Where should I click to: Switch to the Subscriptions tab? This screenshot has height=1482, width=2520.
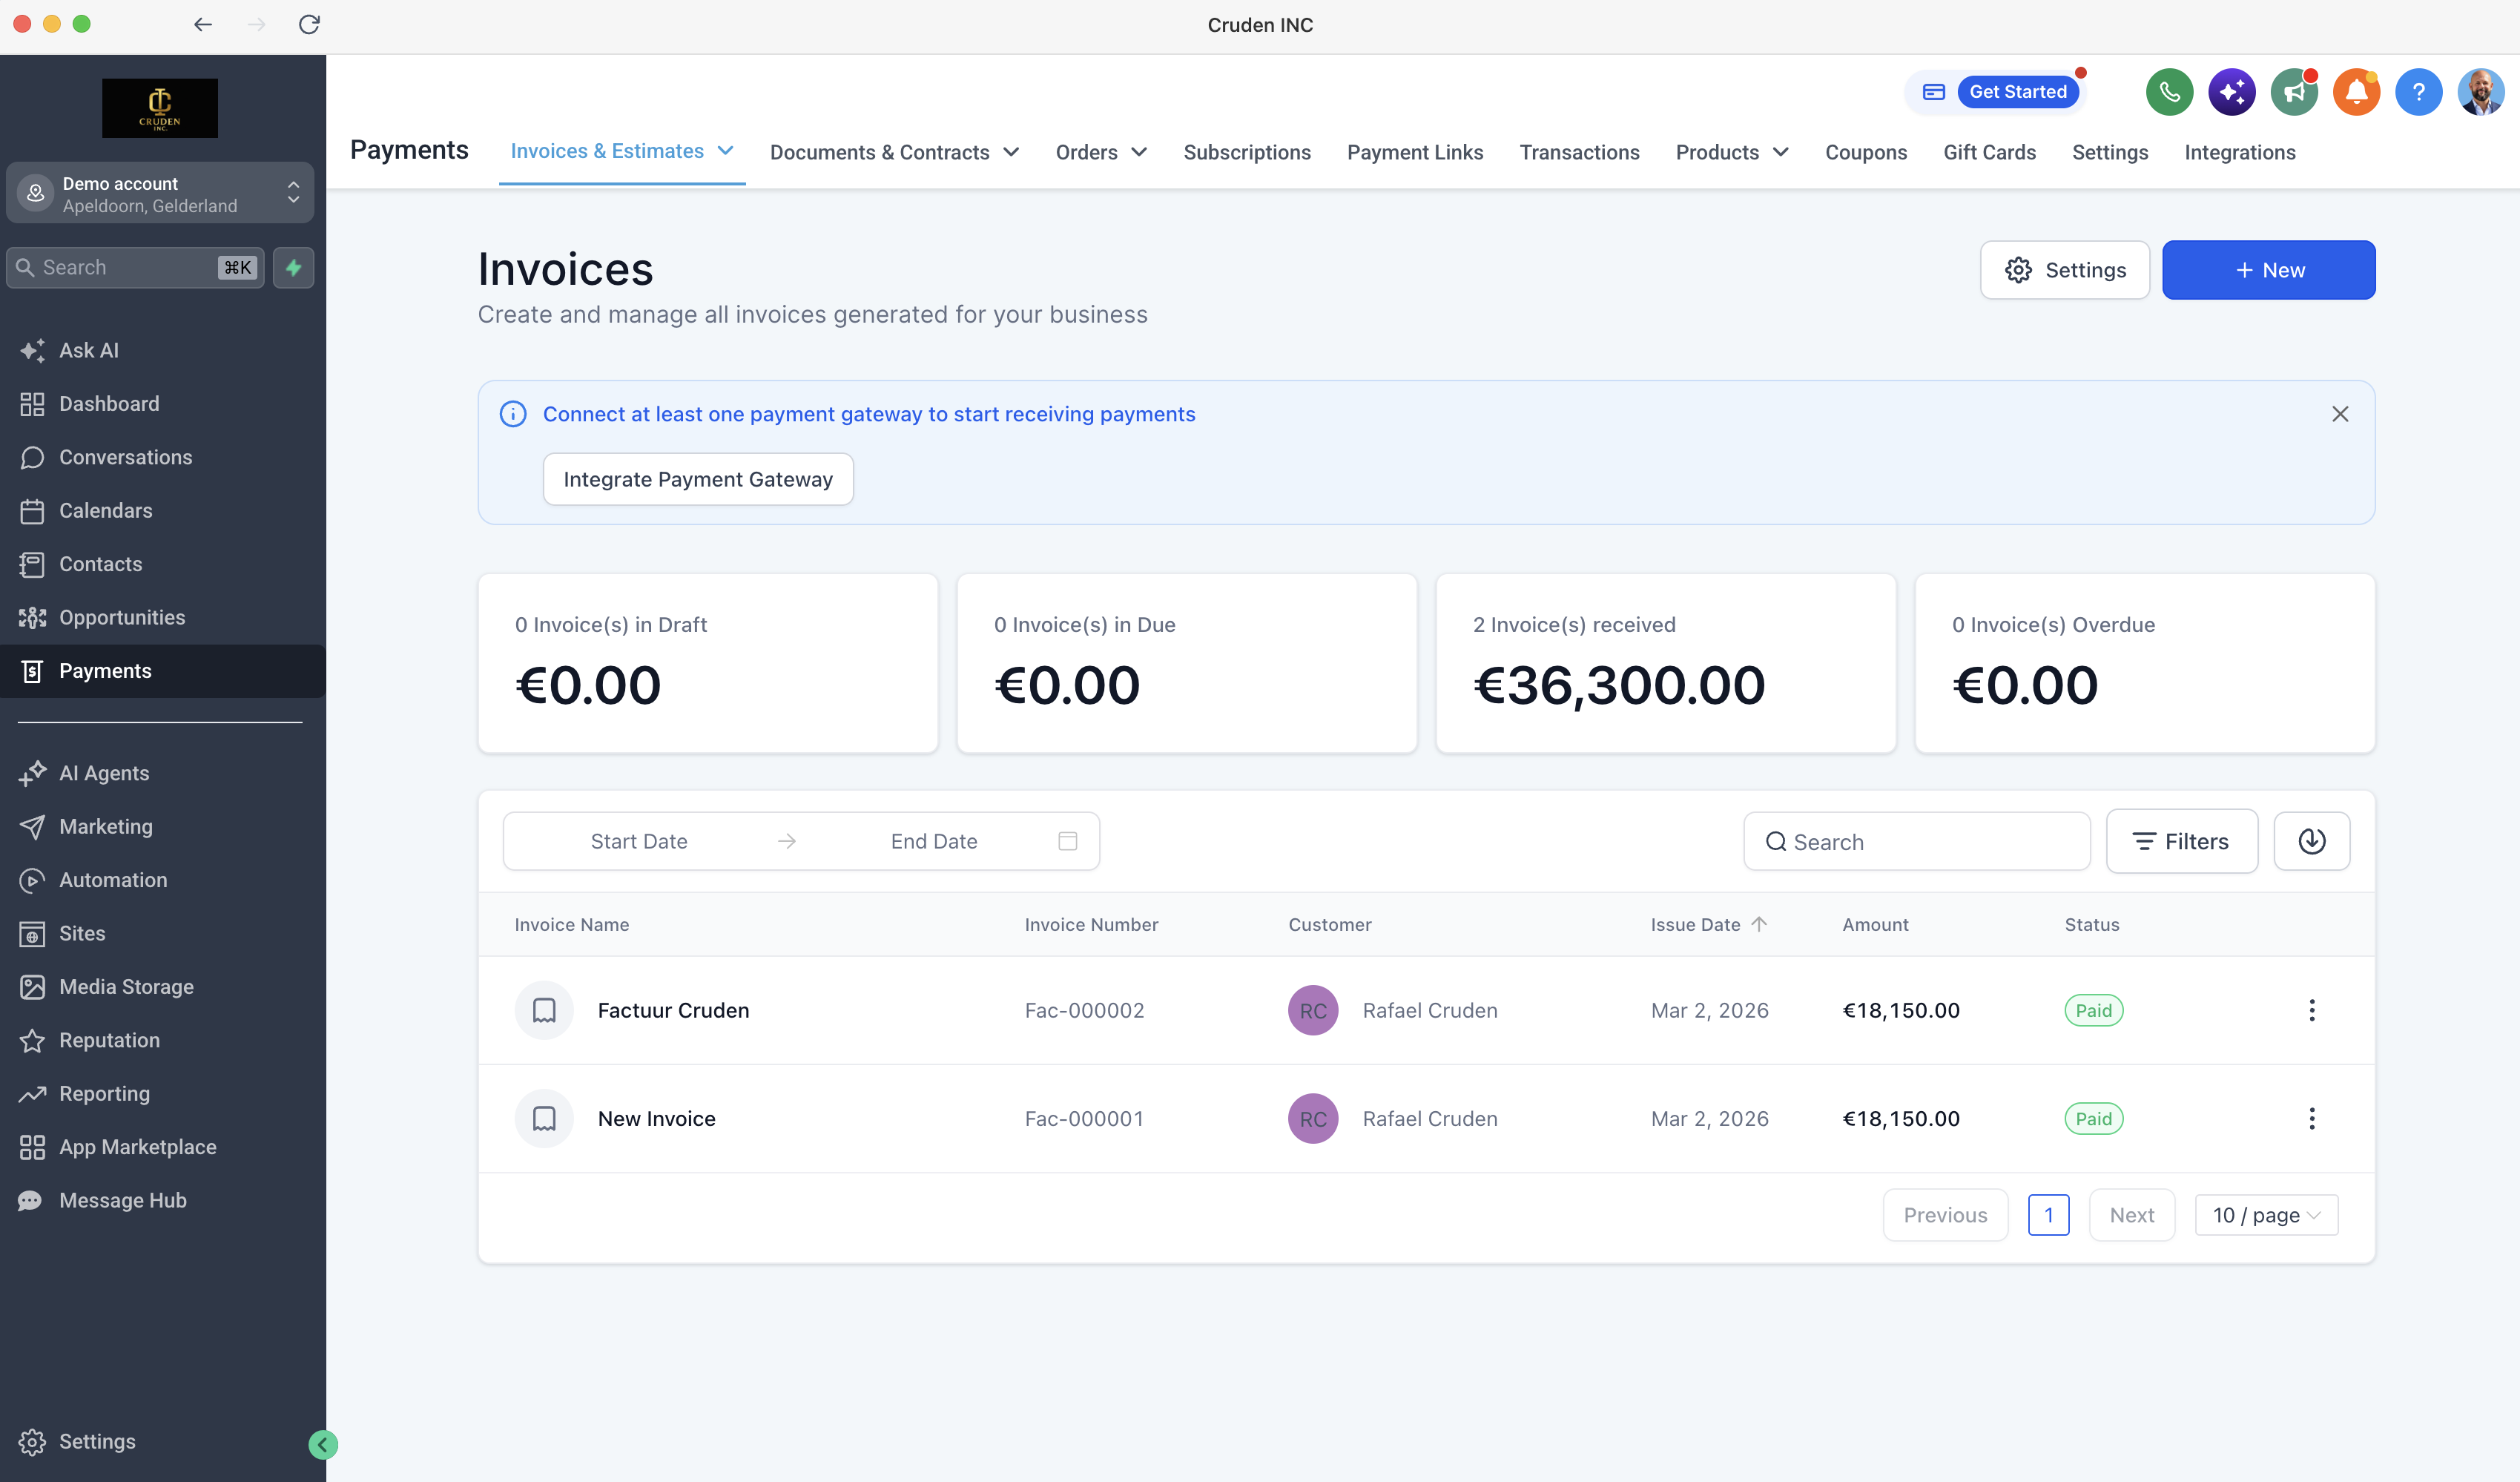tap(1247, 152)
